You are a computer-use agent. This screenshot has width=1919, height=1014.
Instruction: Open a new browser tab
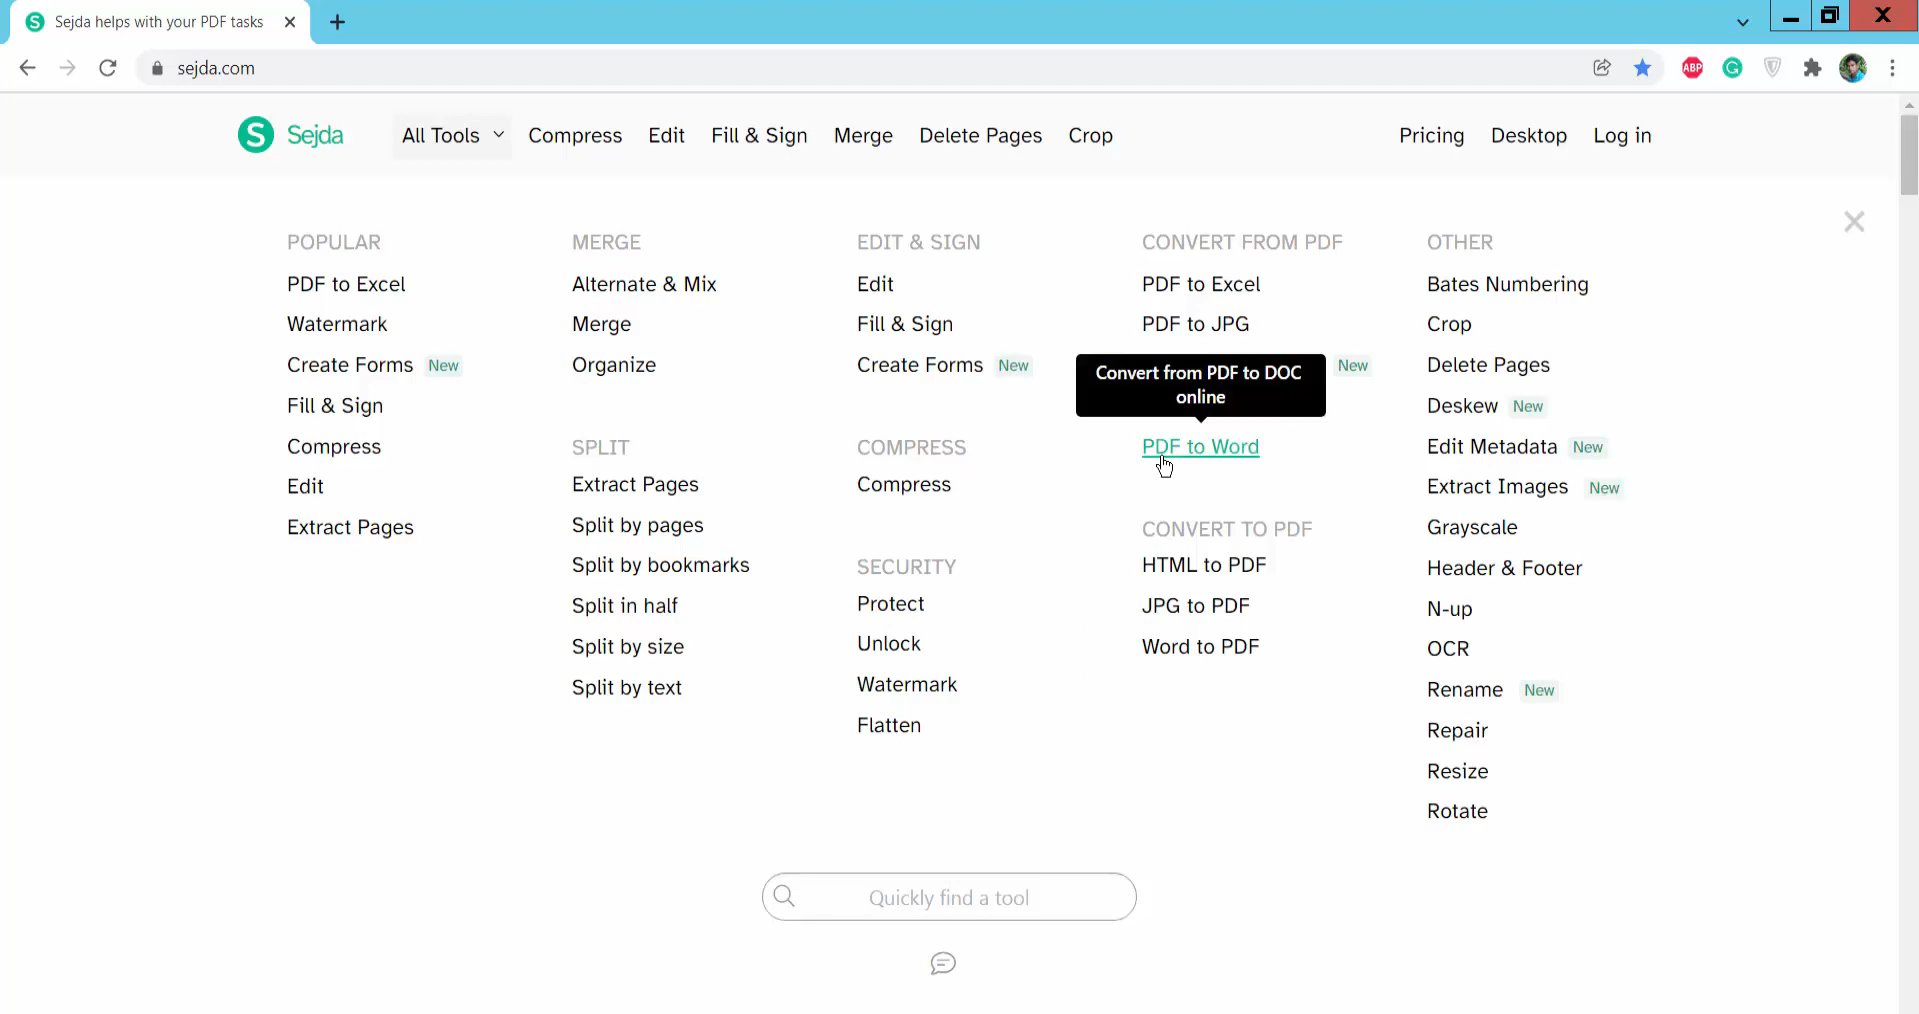338,22
